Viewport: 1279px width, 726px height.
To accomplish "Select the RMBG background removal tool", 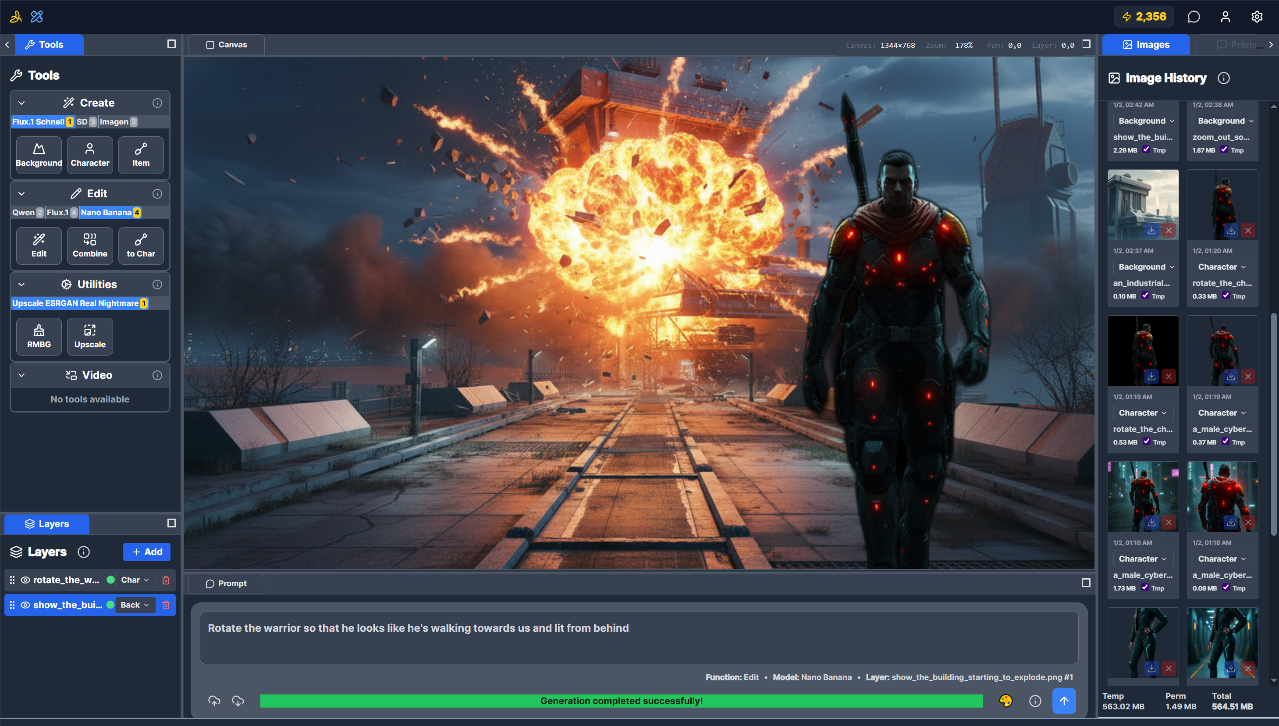I will (38, 336).
